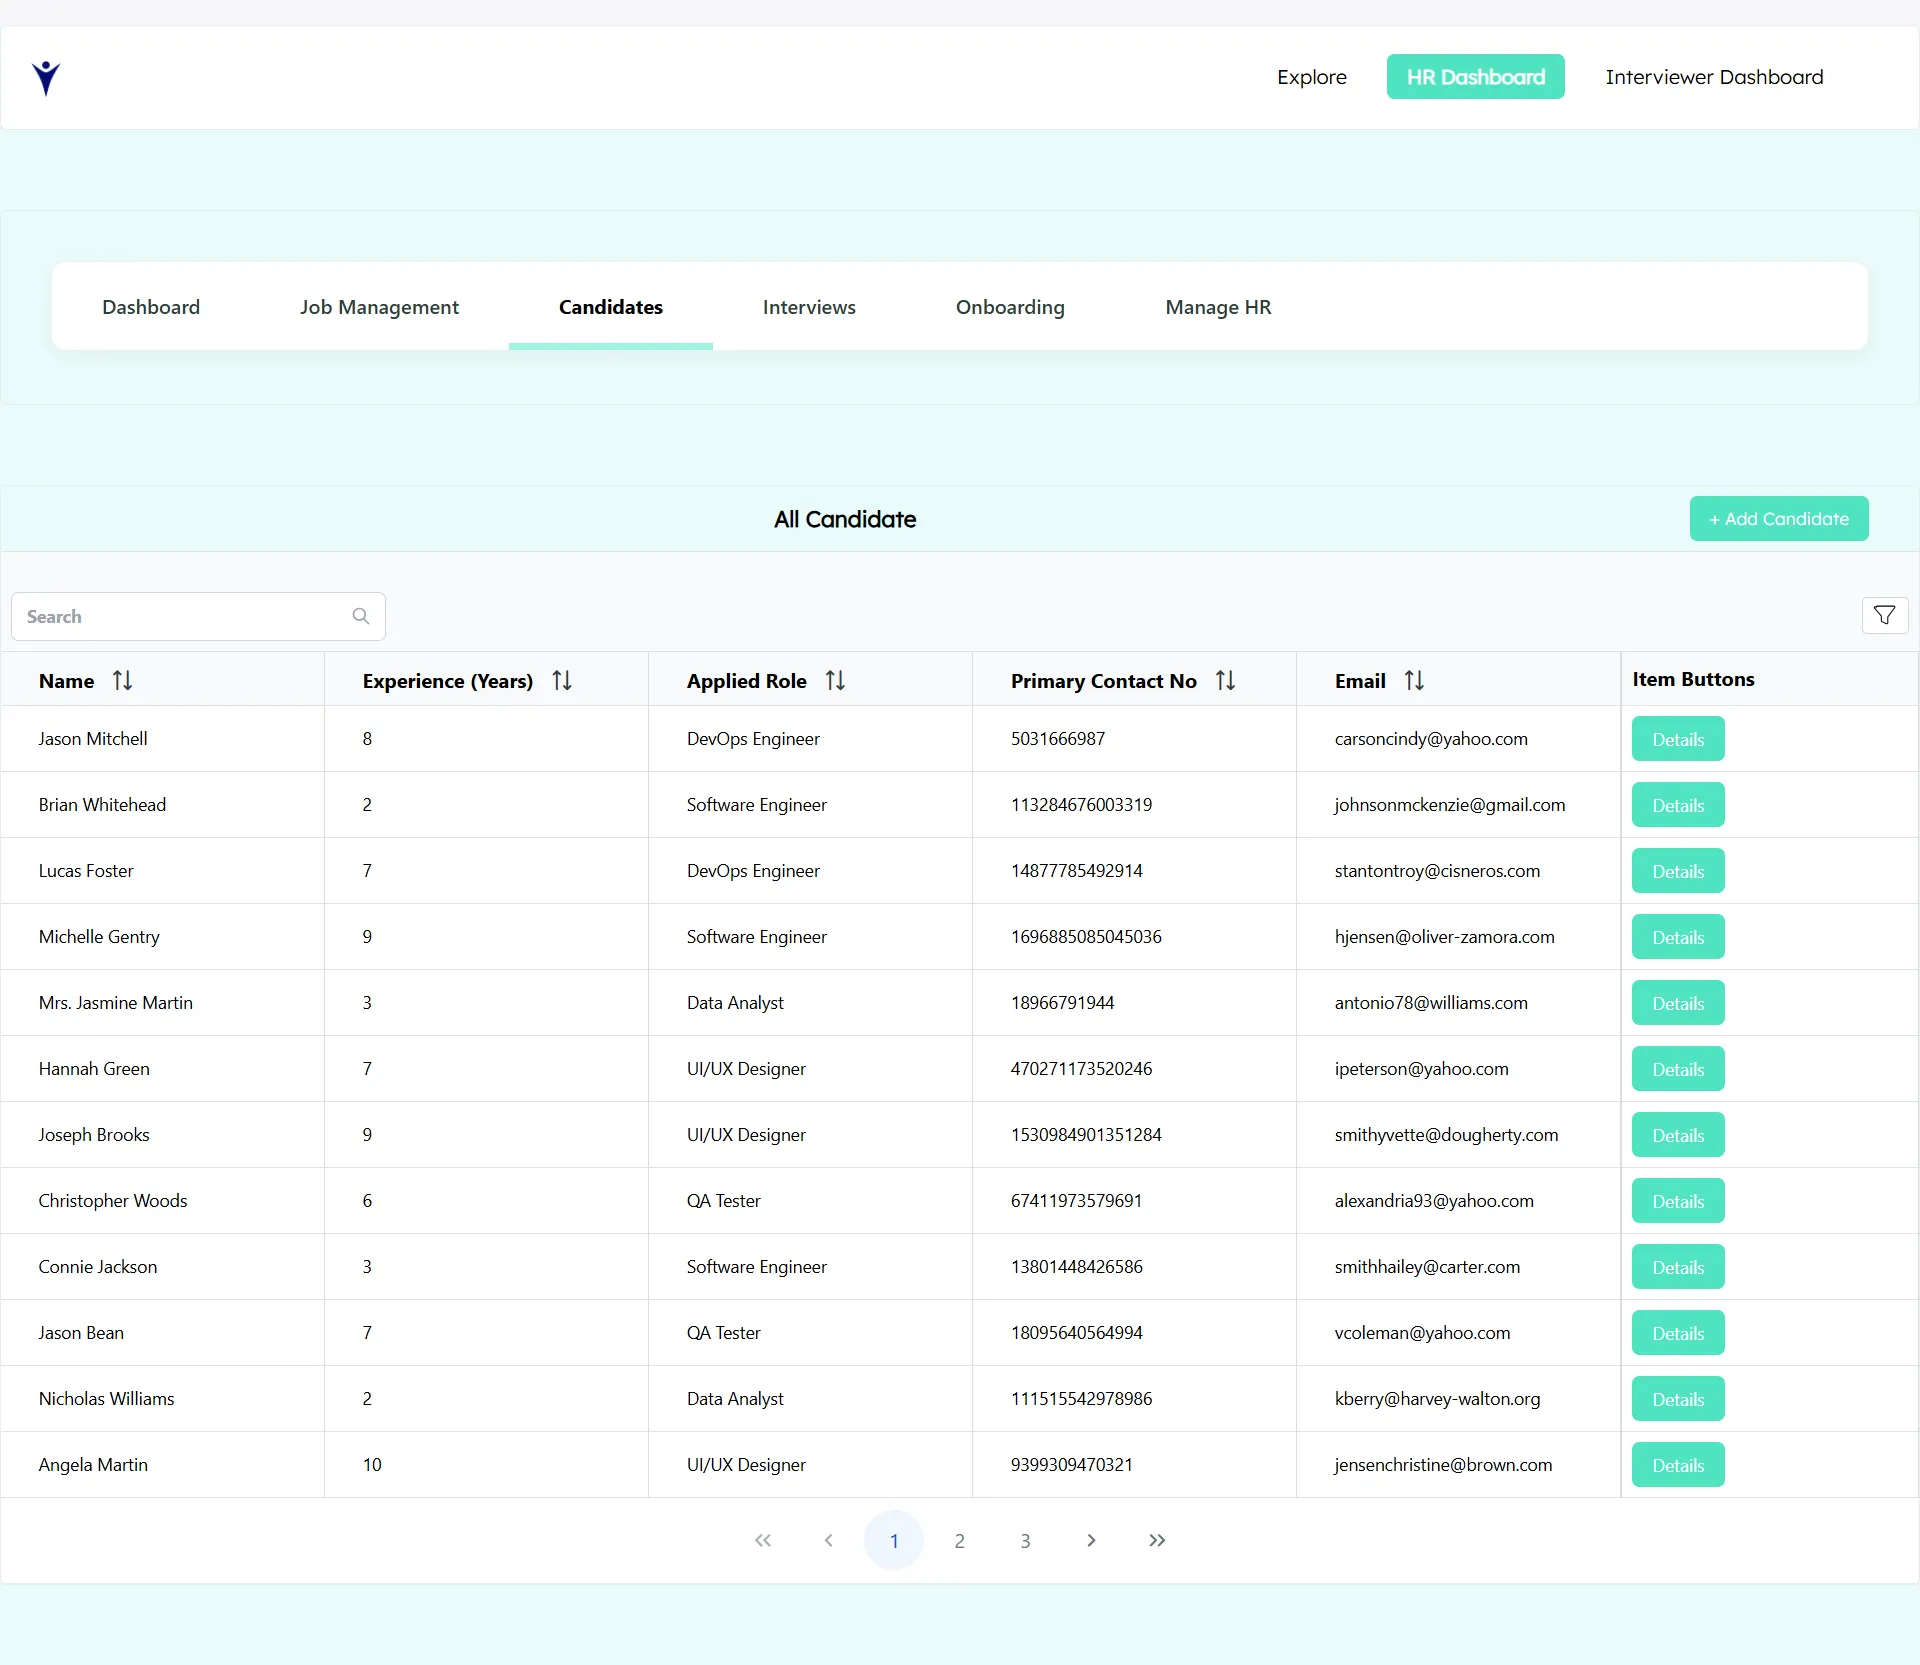Image resolution: width=1920 pixels, height=1665 pixels.
Task: Open the Job Management tab
Action: pyautogui.click(x=379, y=307)
